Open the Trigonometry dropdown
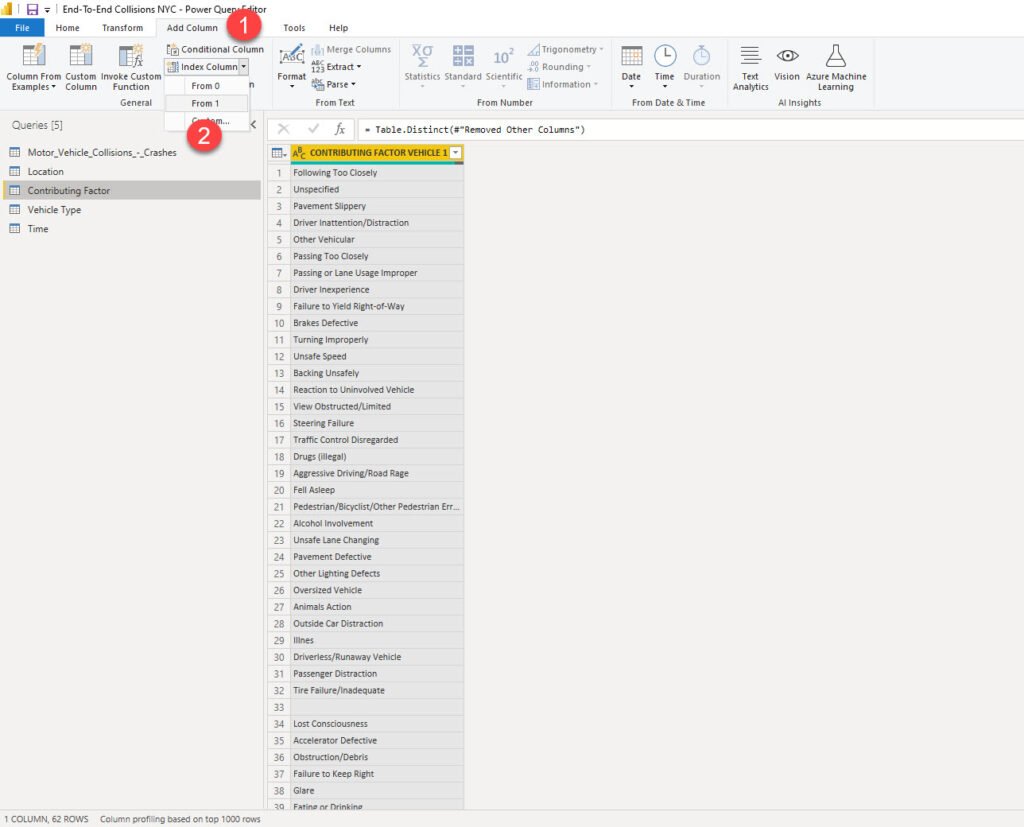This screenshot has height=827, width=1024. click(566, 49)
